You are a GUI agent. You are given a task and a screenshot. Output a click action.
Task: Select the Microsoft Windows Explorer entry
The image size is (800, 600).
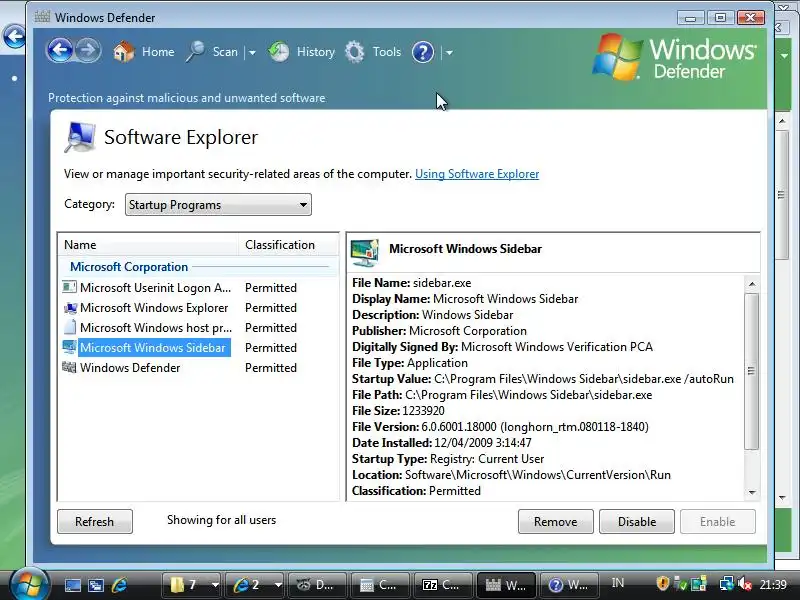154,308
